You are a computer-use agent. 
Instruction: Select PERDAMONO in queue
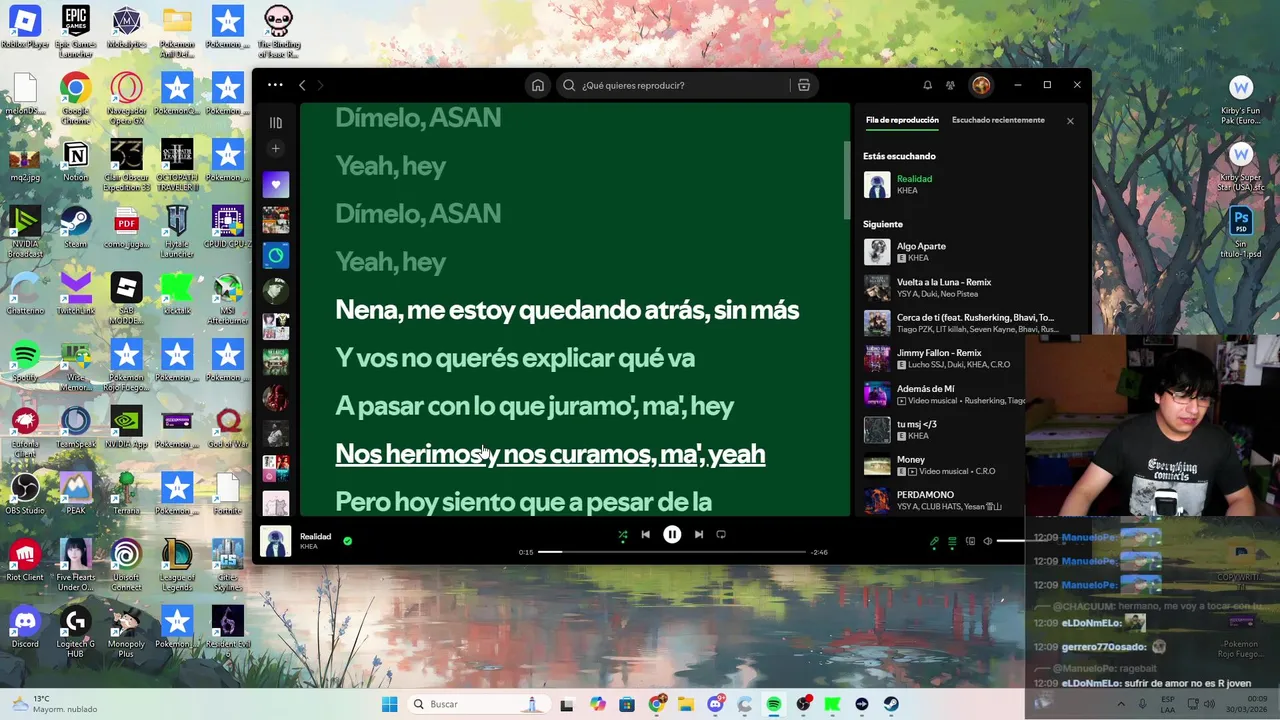click(943, 499)
